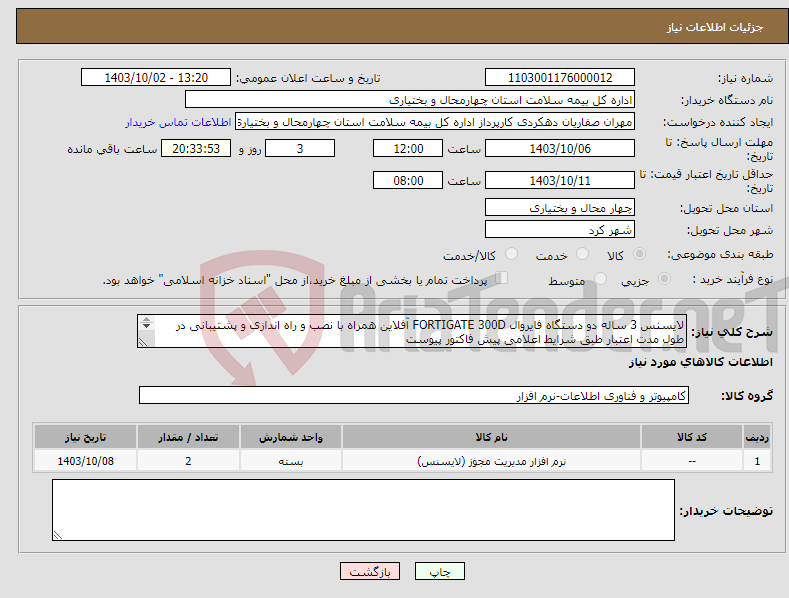Viewport: 789px width, 598px height.
Task: Click the request creator name field
Action: [435, 122]
